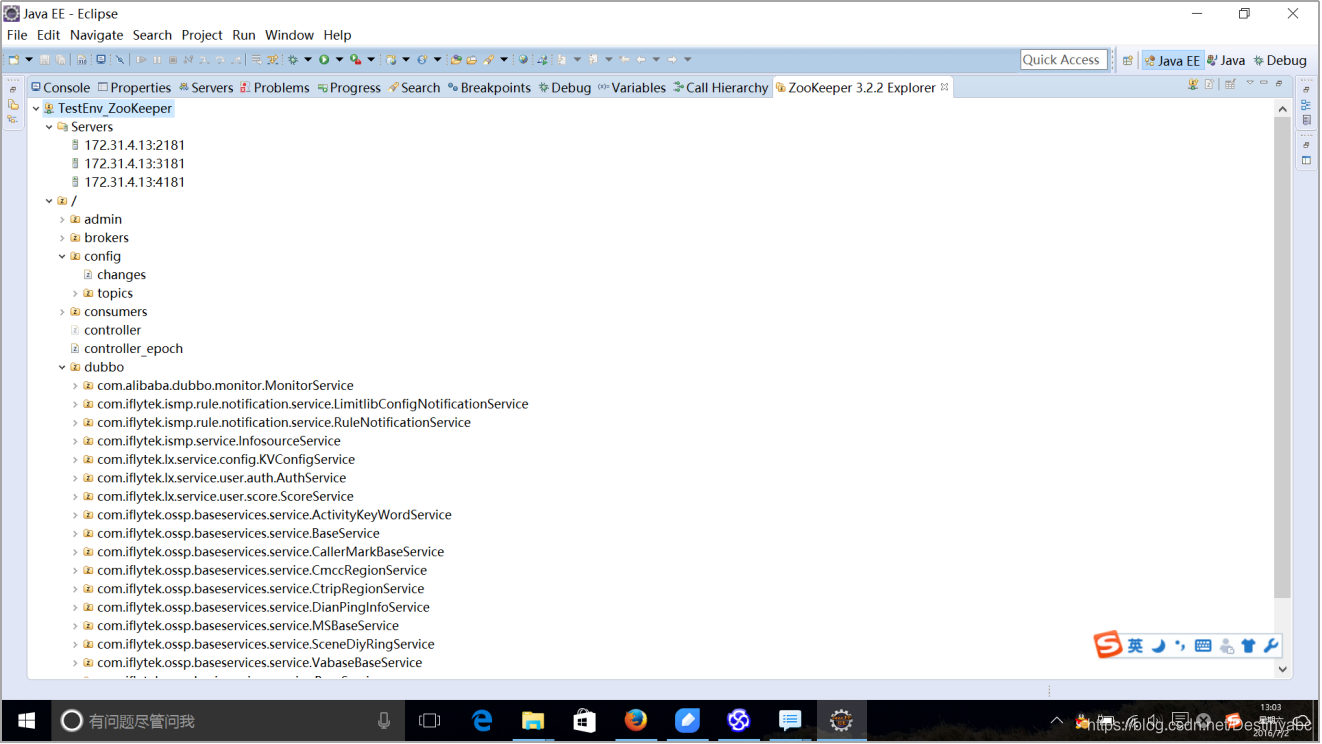1322x744 pixels.
Task: Open Microsoft Edge from the taskbar
Action: [x=482, y=720]
